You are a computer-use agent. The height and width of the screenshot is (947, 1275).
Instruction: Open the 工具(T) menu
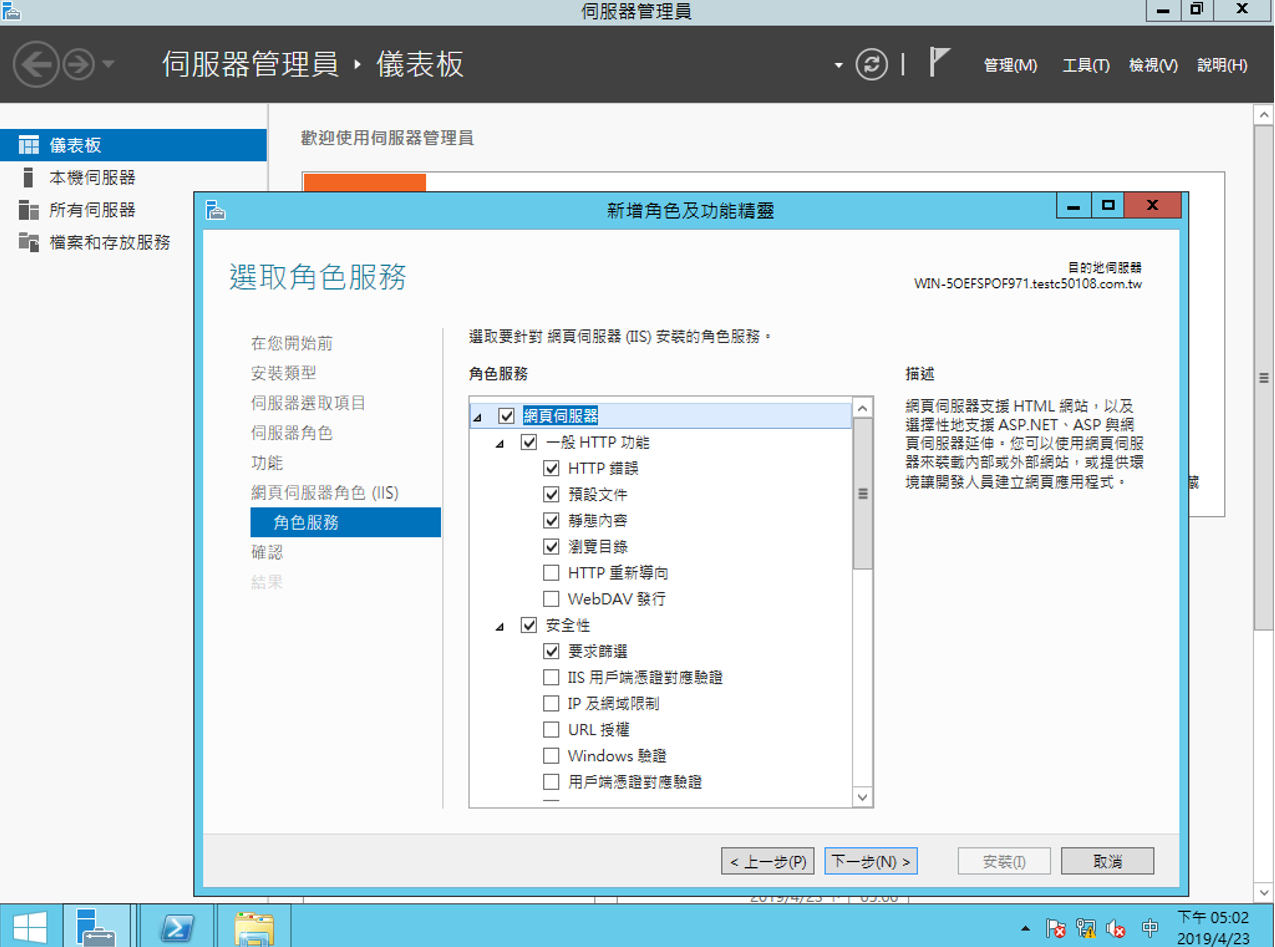(x=1086, y=65)
